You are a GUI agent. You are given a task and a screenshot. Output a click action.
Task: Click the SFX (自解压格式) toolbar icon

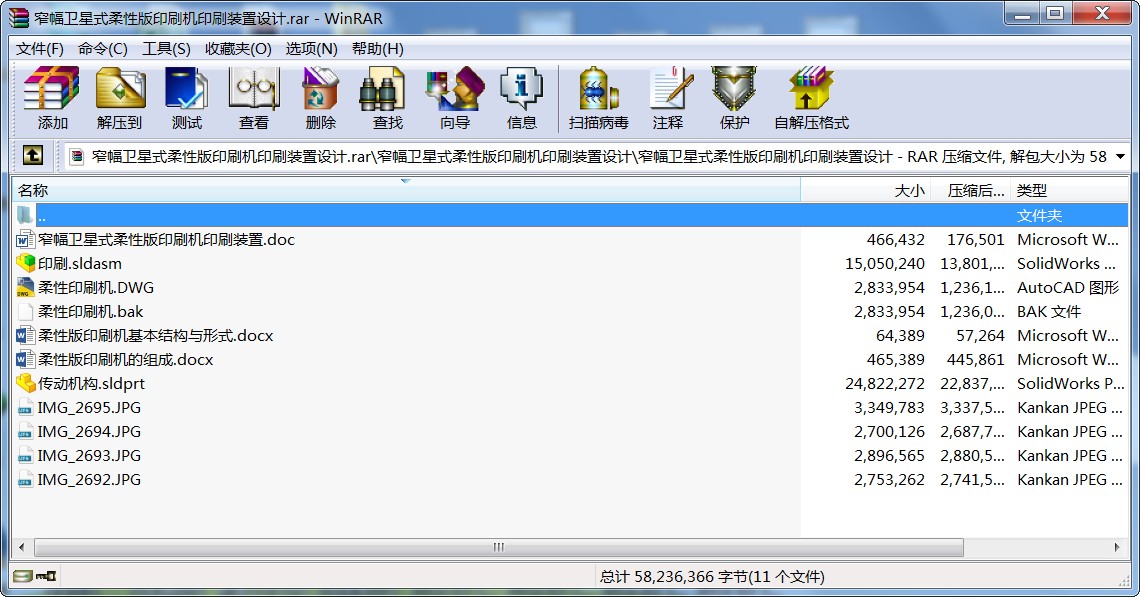(x=811, y=89)
